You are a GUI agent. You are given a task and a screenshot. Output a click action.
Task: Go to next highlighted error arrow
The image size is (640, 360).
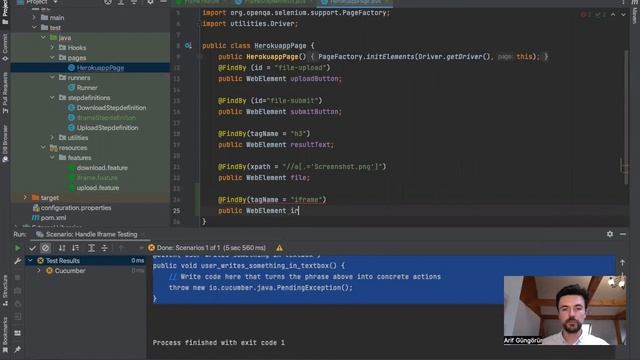coord(623,14)
